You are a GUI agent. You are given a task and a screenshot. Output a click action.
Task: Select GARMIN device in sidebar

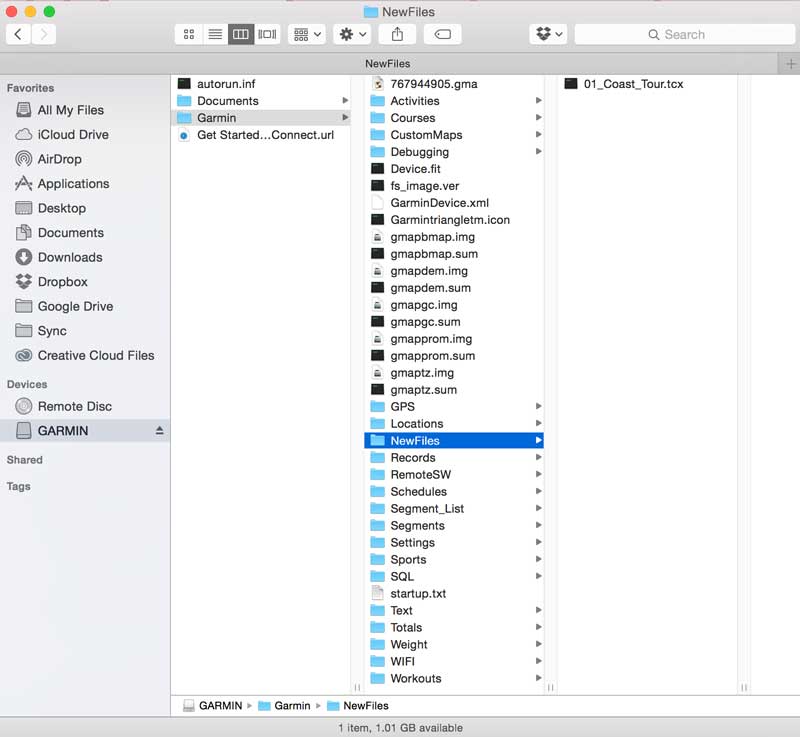85,430
